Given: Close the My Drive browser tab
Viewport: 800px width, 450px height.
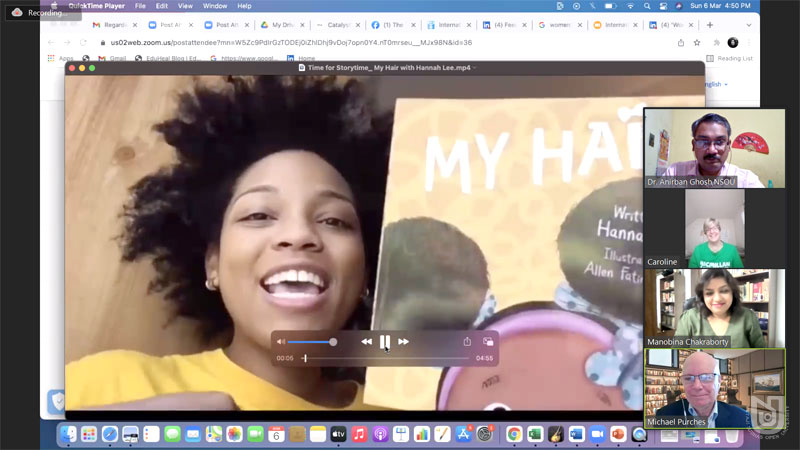Looking at the screenshot, I should [302, 25].
